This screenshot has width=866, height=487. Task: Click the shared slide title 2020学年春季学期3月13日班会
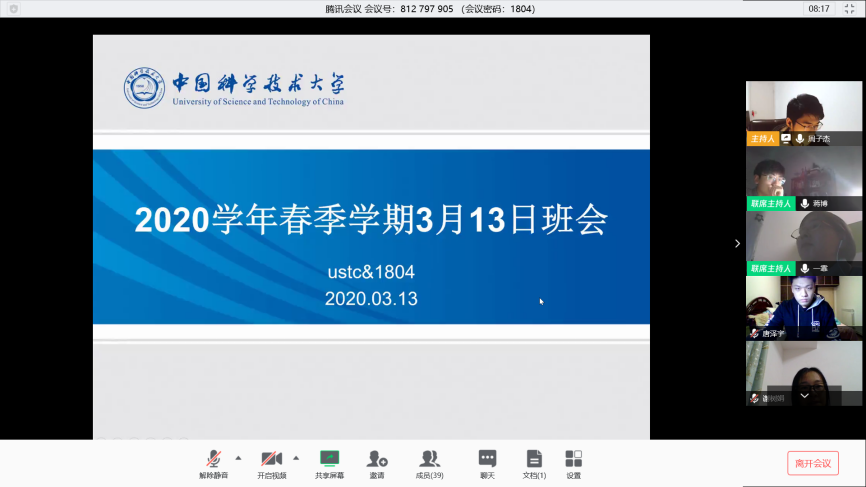point(371,220)
